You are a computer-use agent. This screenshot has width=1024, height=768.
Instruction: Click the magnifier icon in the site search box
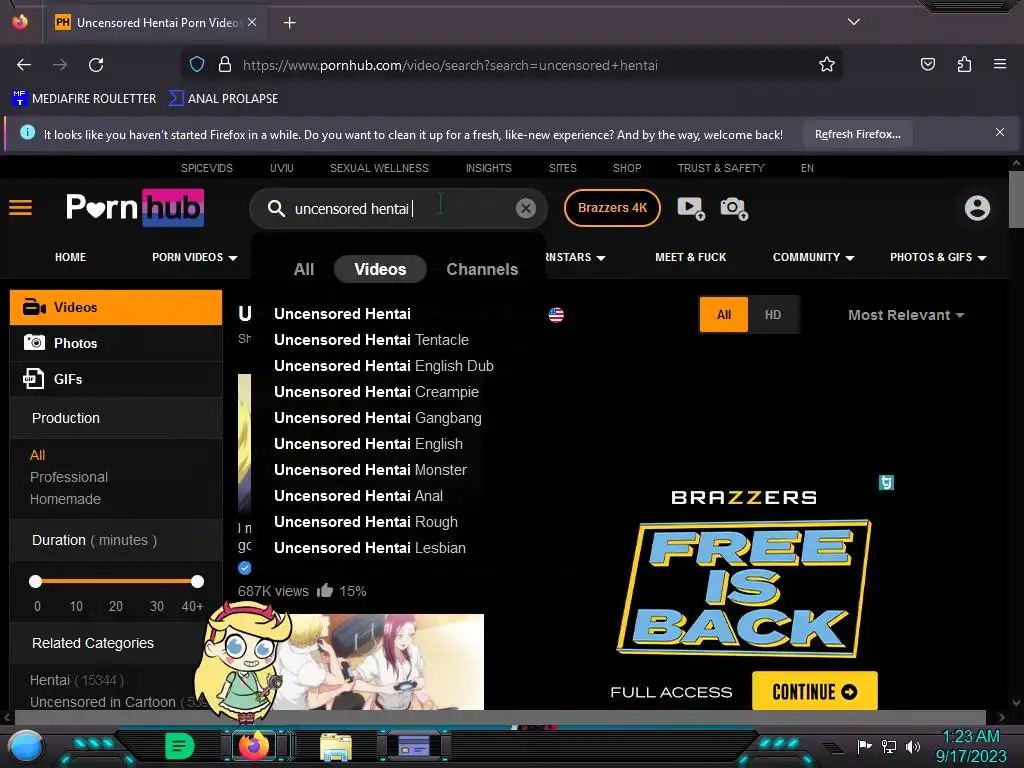pyautogui.click(x=276, y=208)
